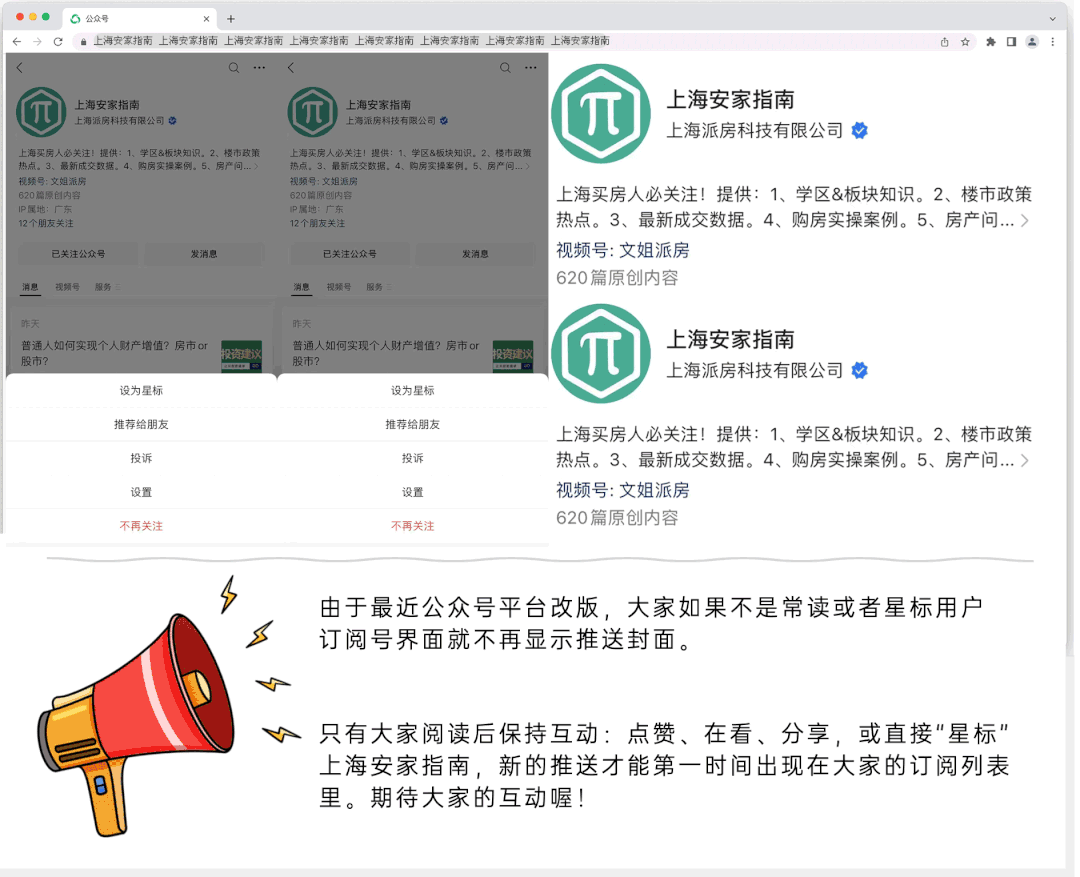Choose 投诉 in middle panel menu
1080x877 pixels.
413,458
